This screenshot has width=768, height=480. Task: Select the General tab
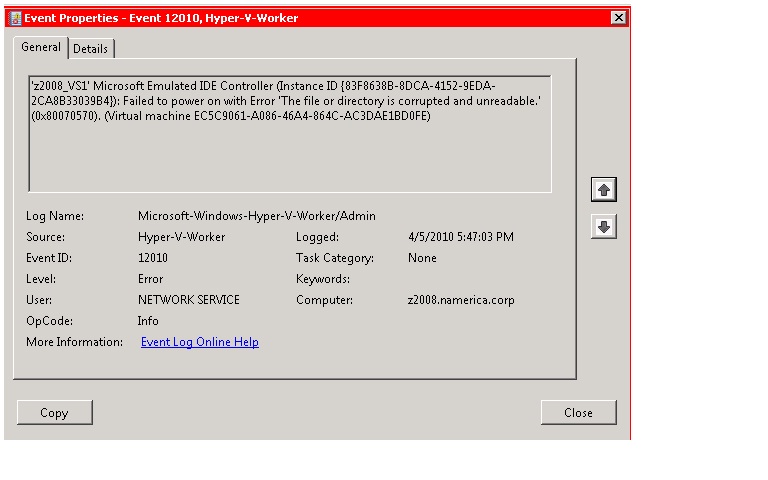(41, 47)
